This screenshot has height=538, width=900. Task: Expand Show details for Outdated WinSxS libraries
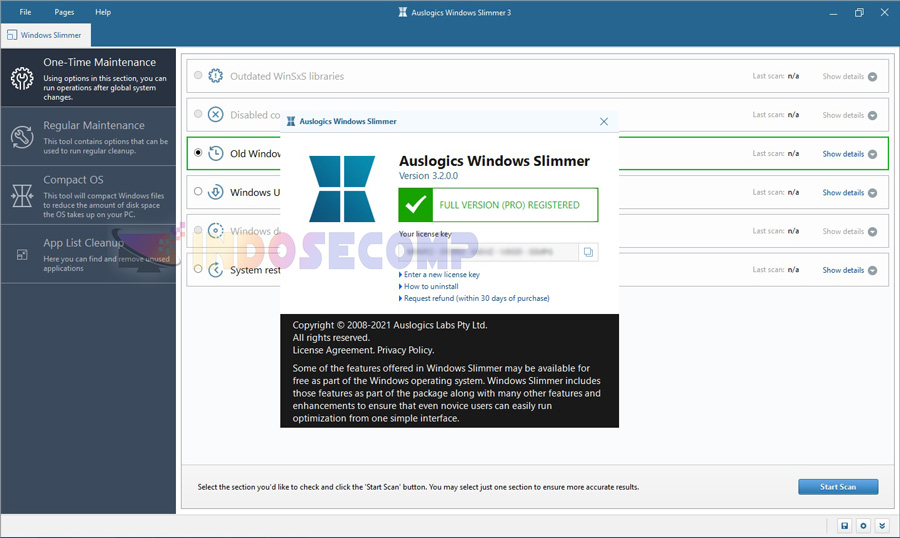[x=849, y=76]
